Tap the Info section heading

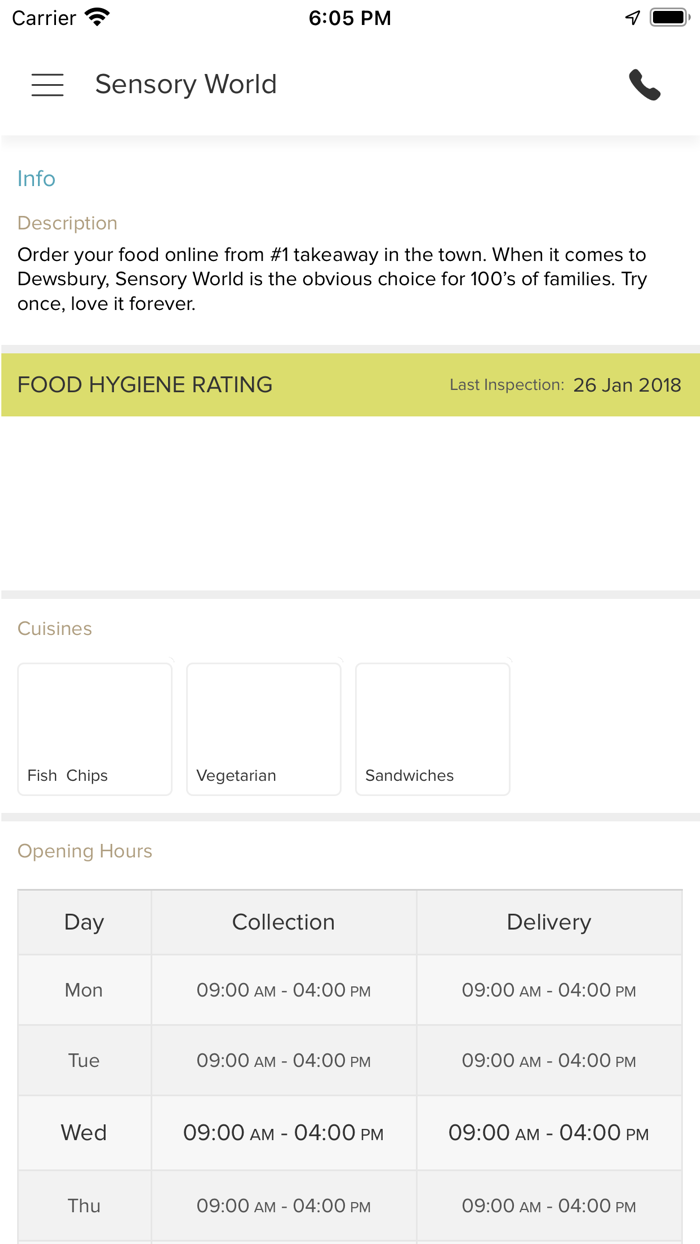click(x=36, y=179)
